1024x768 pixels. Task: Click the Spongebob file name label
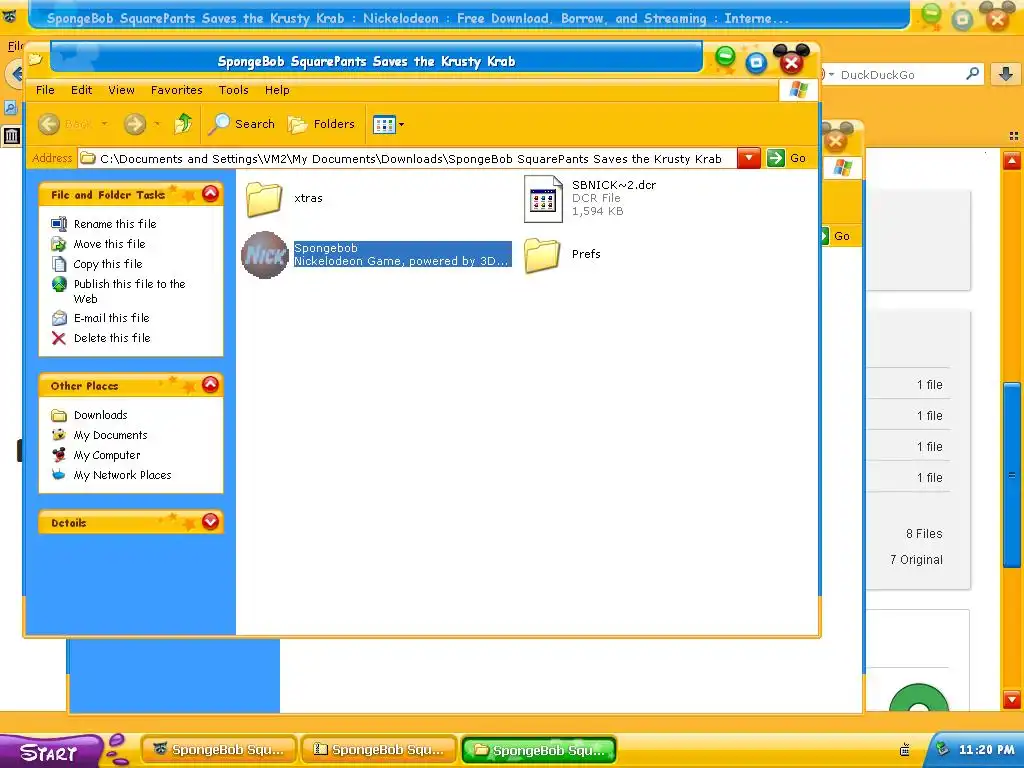326,248
